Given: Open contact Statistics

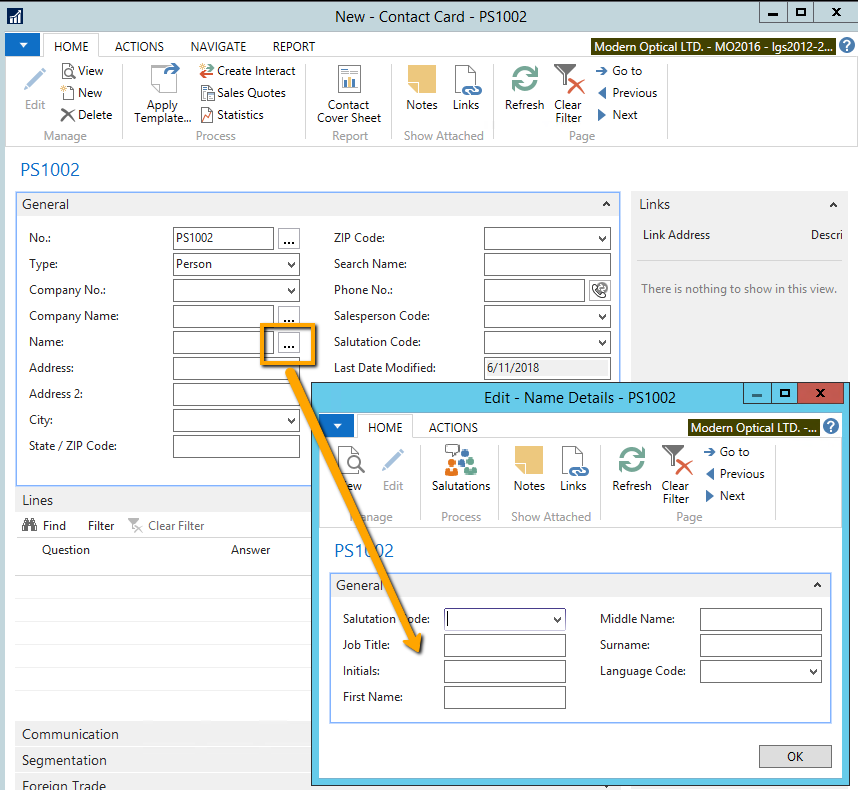Looking at the screenshot, I should [232, 115].
